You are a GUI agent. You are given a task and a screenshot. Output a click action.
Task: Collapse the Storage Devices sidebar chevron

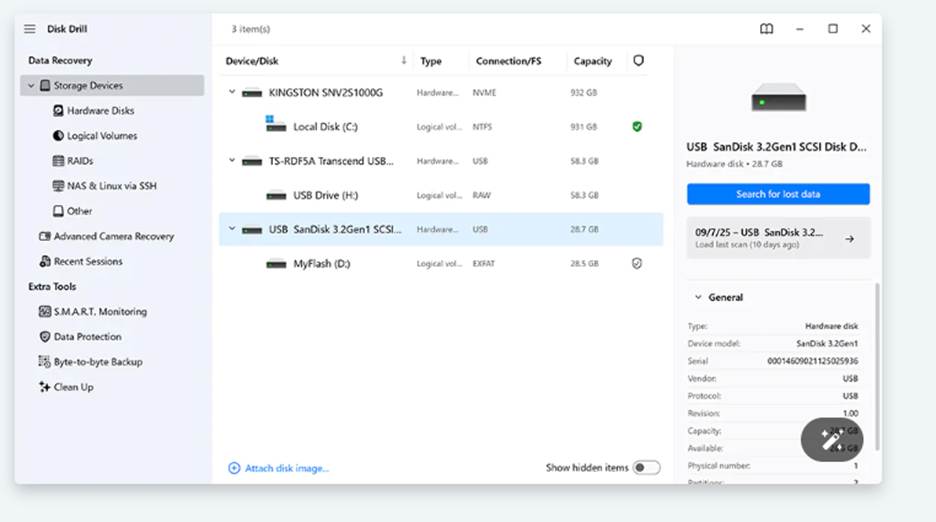click(x=31, y=85)
